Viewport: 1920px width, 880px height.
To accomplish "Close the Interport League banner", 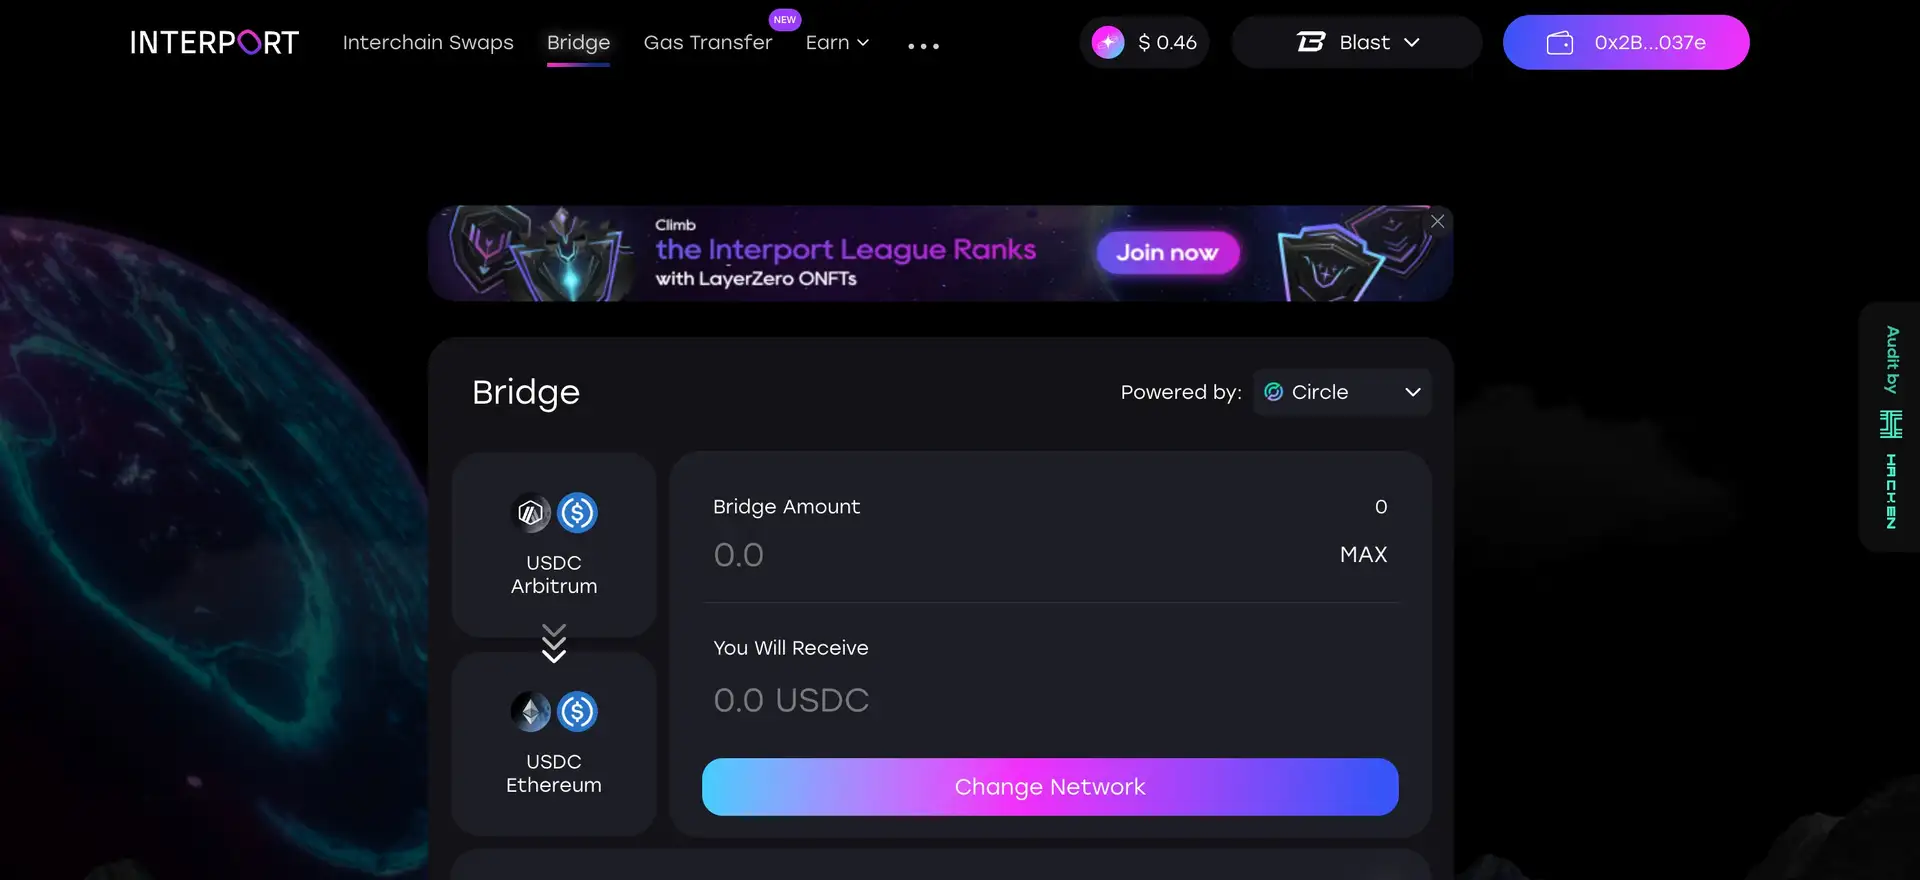I will point(1437,222).
